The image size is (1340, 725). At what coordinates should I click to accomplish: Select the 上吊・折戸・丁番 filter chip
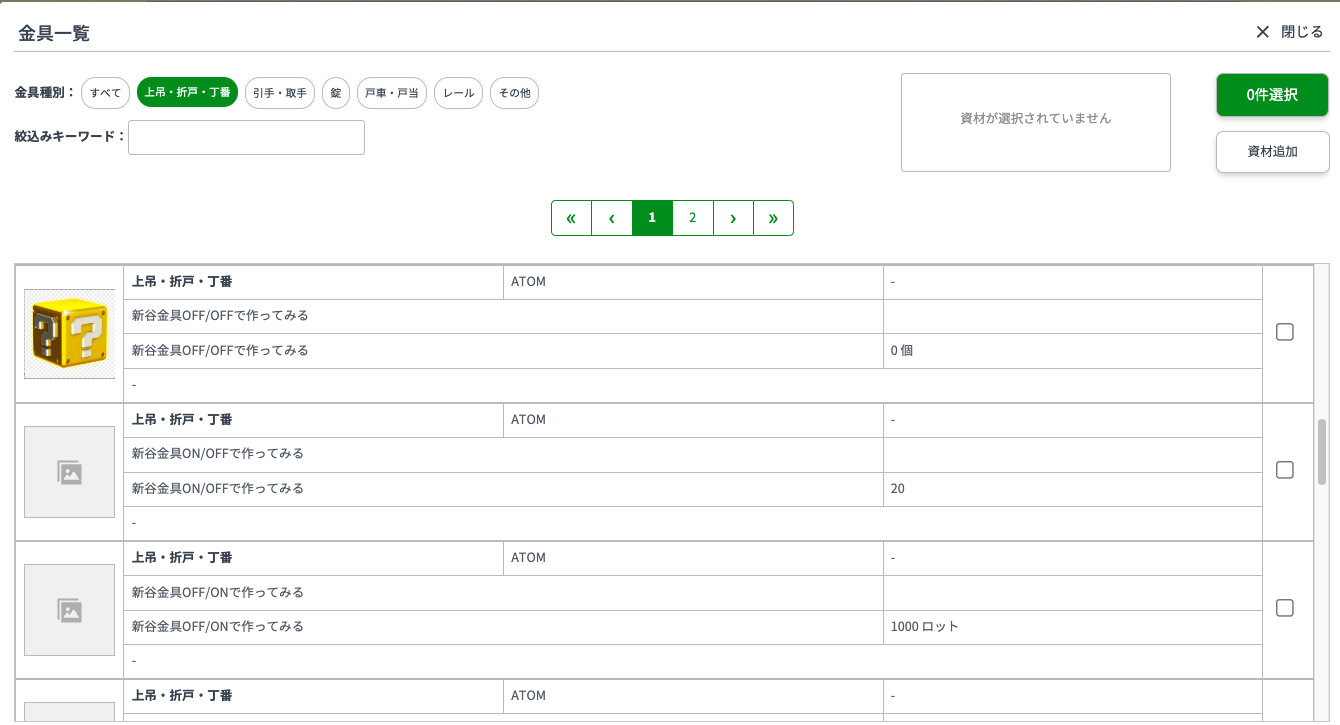pos(187,93)
